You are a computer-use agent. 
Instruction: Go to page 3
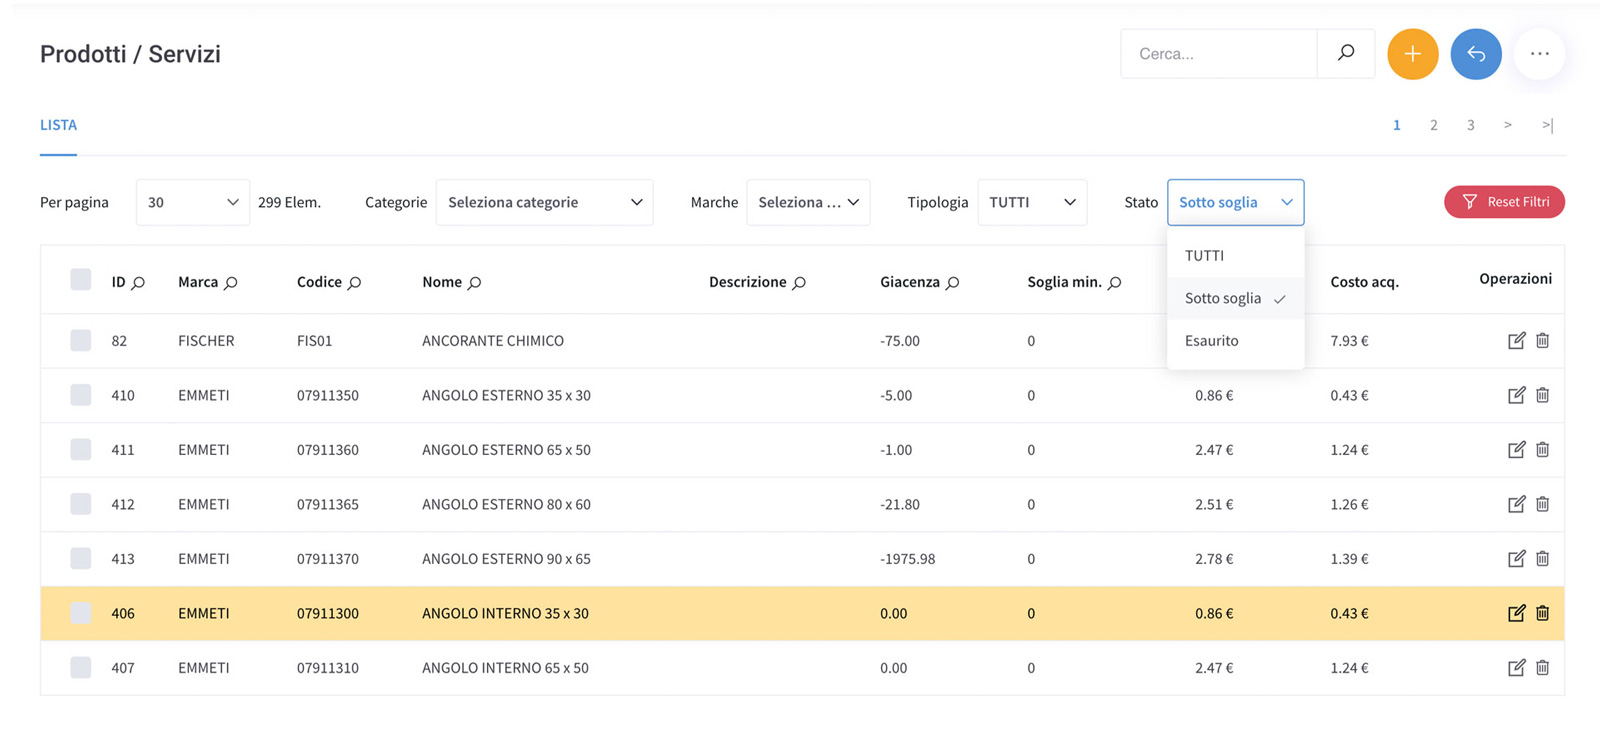click(x=1470, y=125)
